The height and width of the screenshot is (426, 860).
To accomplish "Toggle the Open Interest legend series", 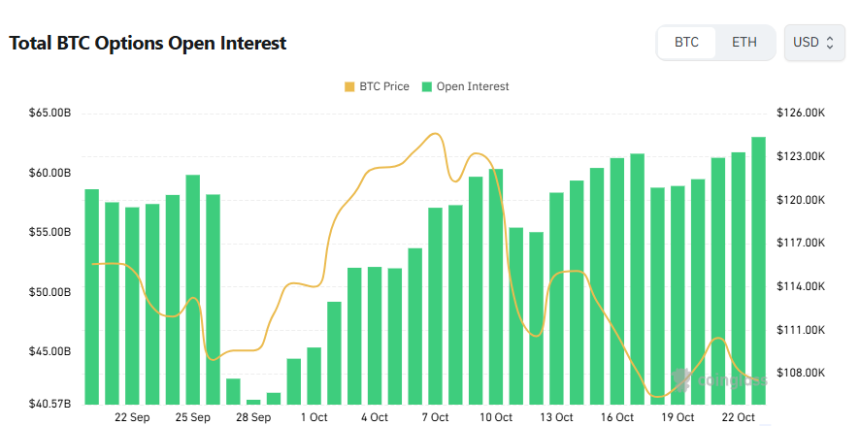I will [465, 87].
